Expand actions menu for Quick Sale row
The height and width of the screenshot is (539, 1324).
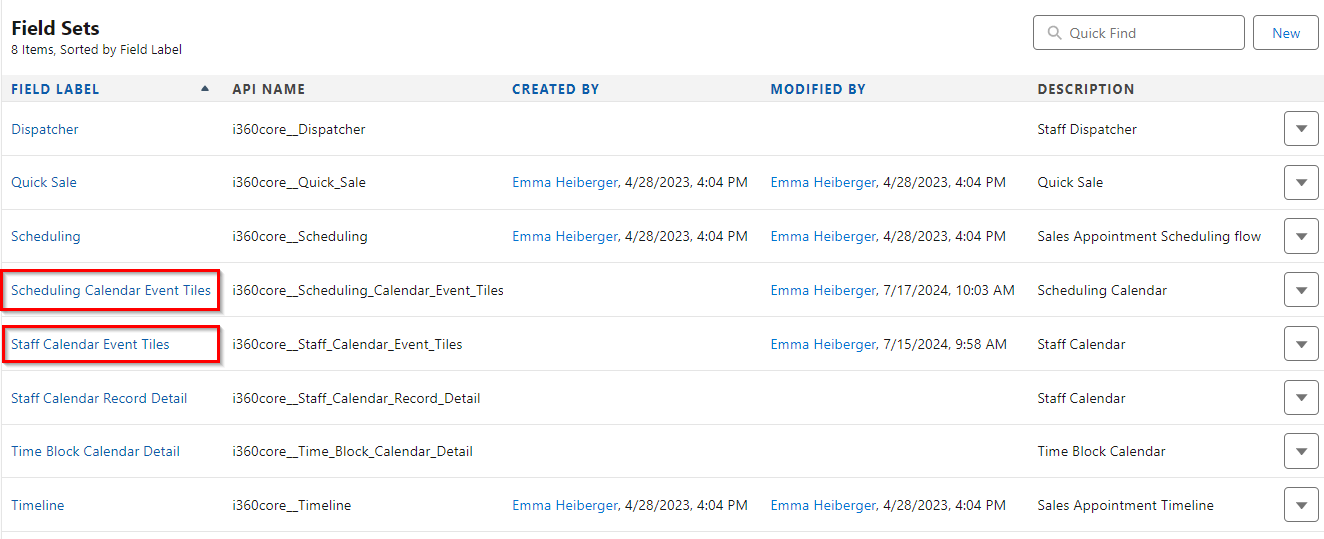(1301, 183)
